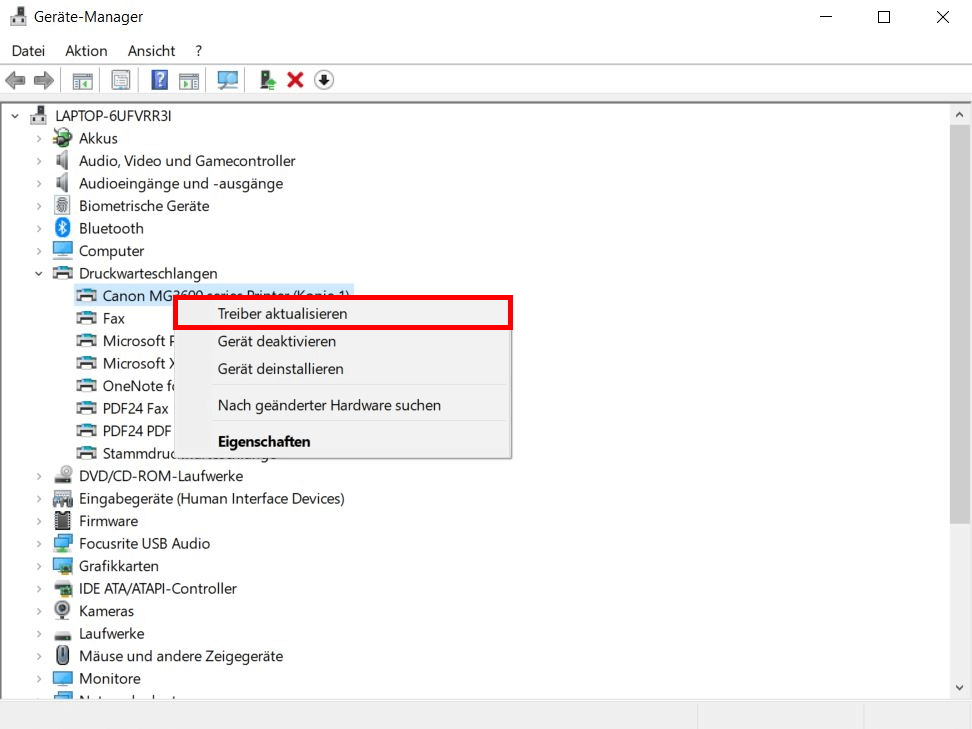Screen dimensions: 972x729
Task: Expand Audioeingänge und -ausgänge
Action: [x=38, y=183]
